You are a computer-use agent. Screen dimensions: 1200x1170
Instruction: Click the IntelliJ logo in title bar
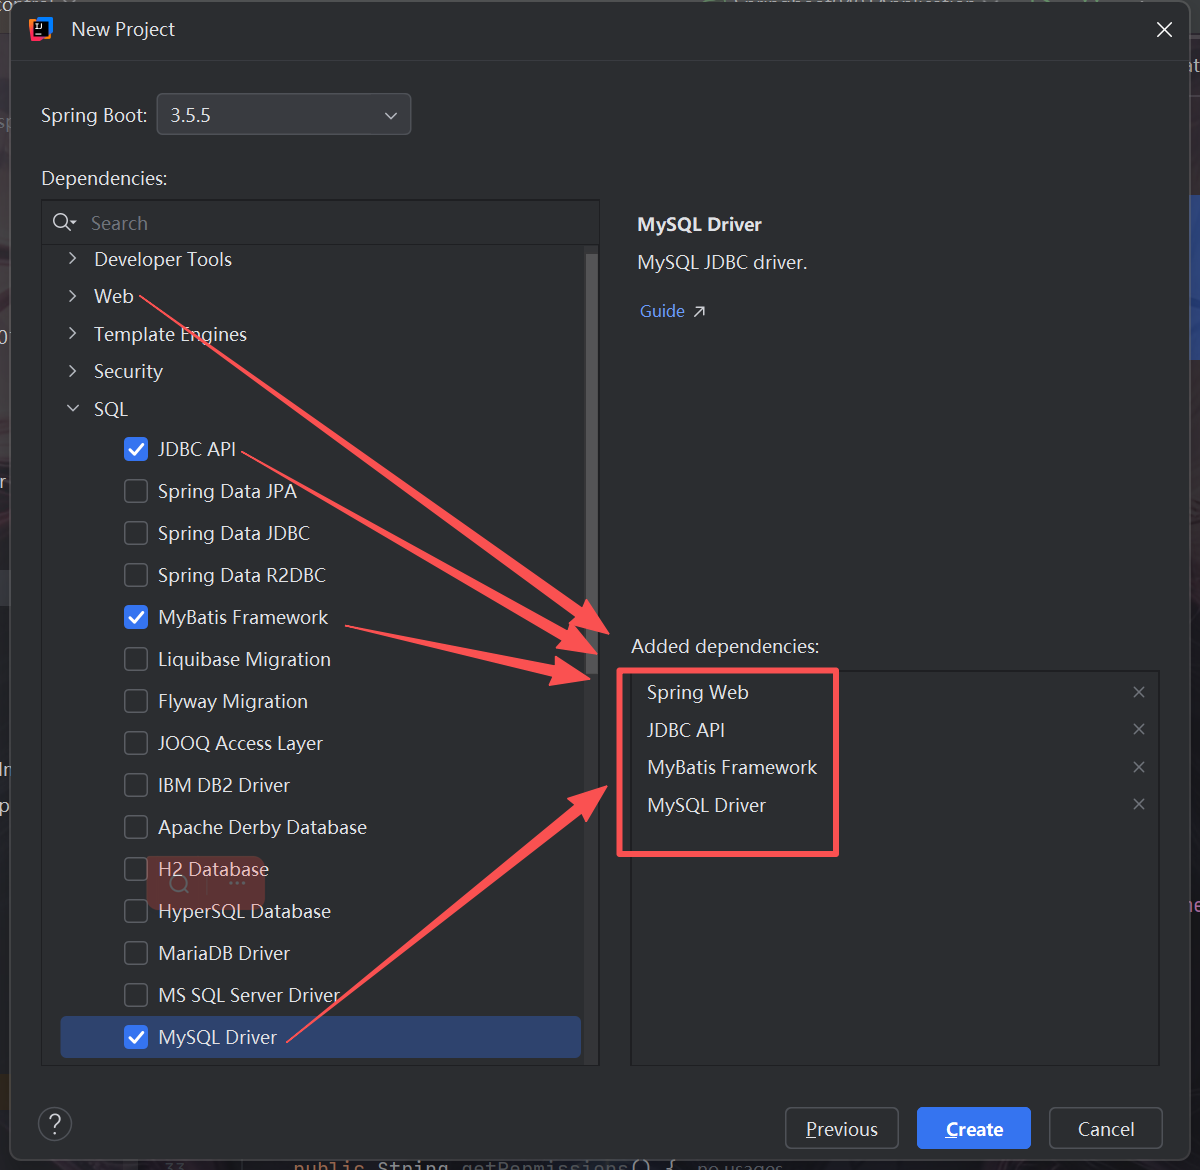click(x=41, y=29)
